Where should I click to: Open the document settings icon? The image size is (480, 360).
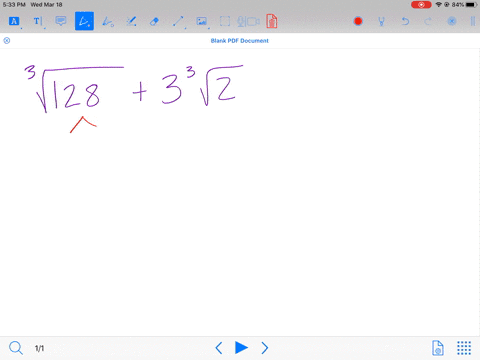pyautogui.click(x=438, y=348)
